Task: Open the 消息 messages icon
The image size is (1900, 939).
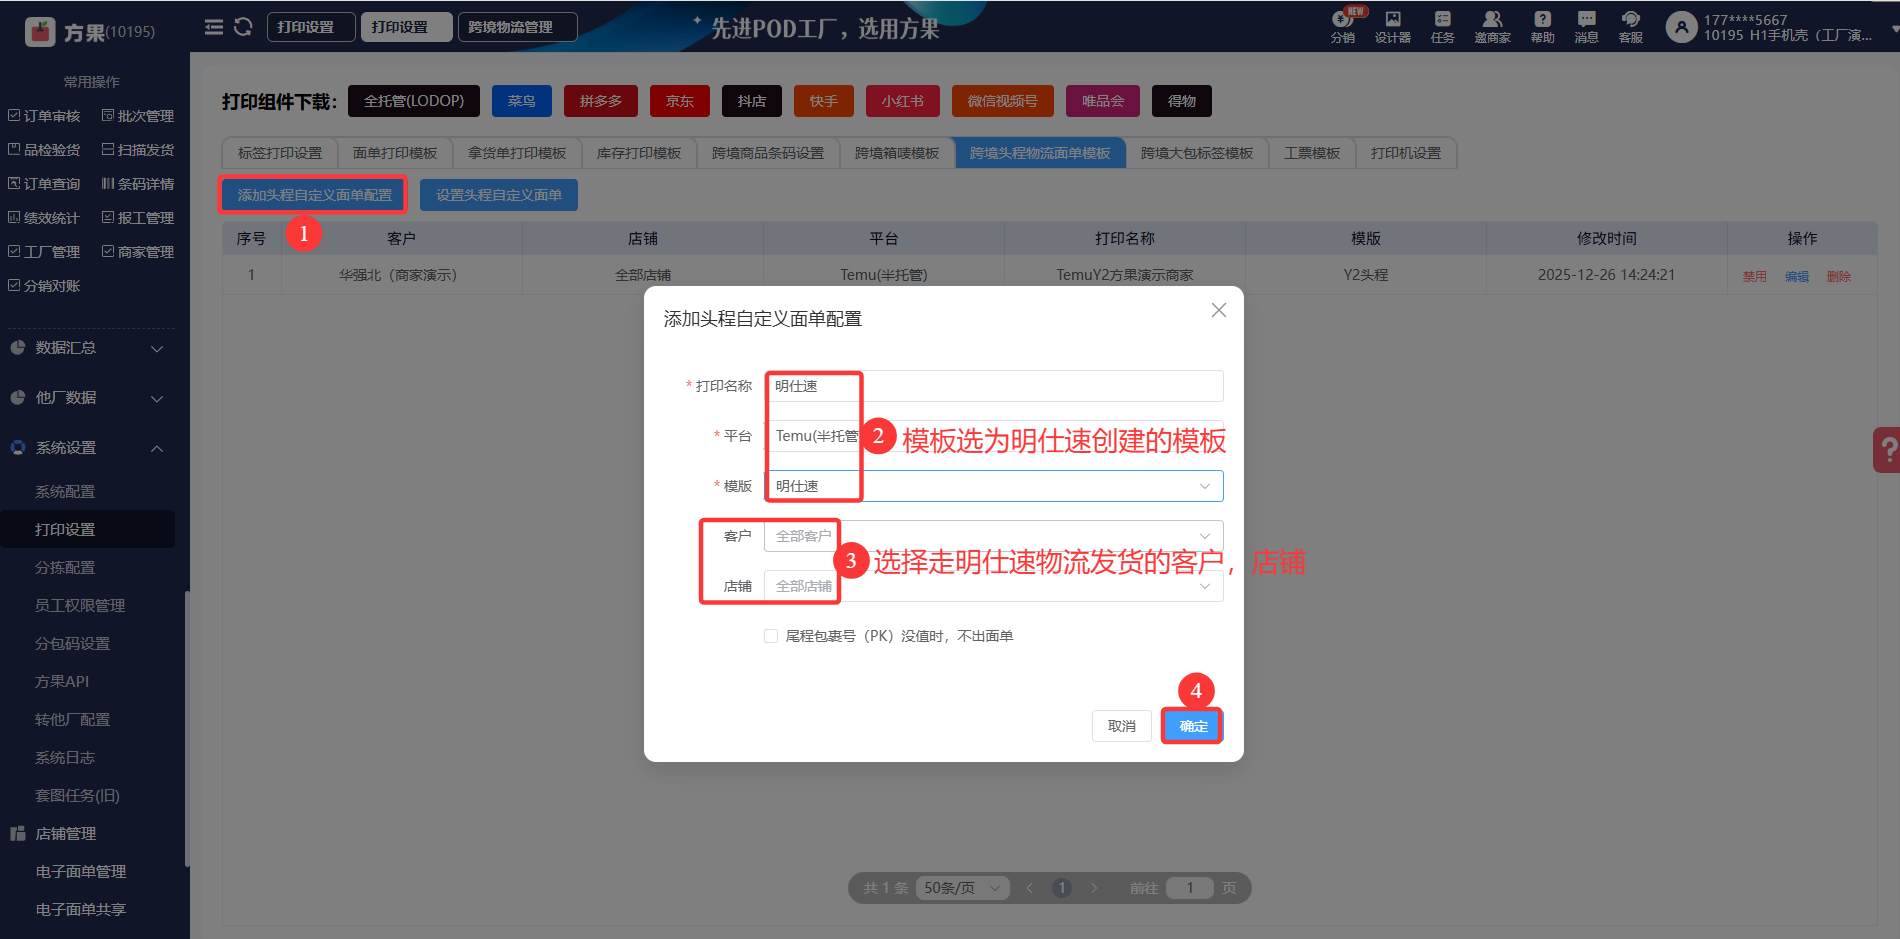Action: (x=1587, y=27)
